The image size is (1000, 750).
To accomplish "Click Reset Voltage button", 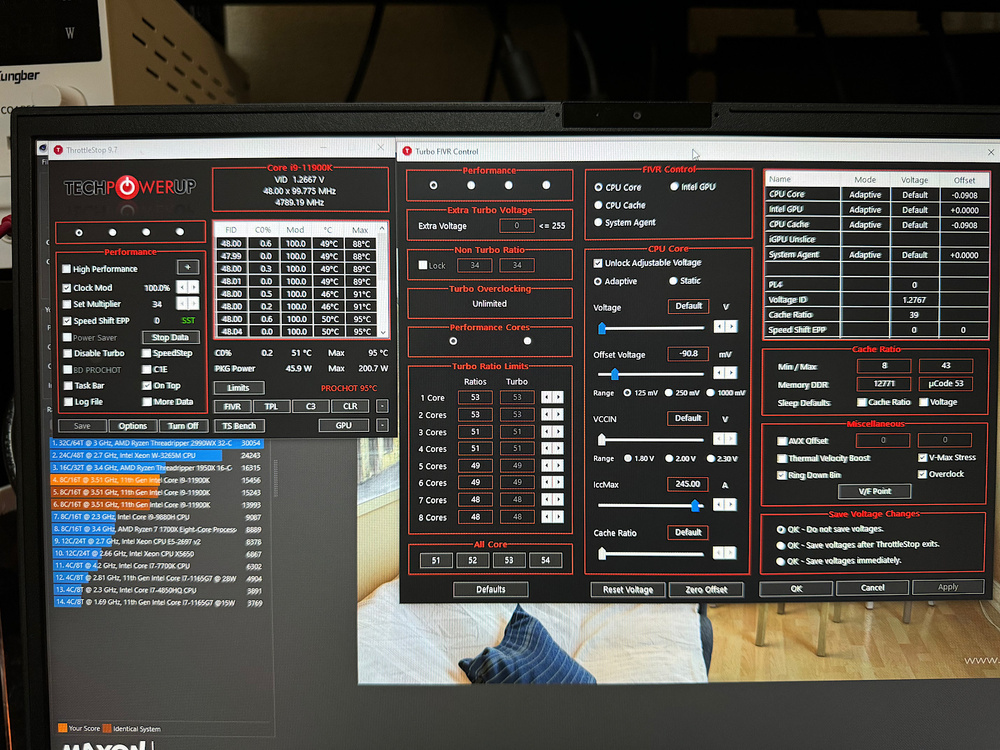I will [x=628, y=589].
